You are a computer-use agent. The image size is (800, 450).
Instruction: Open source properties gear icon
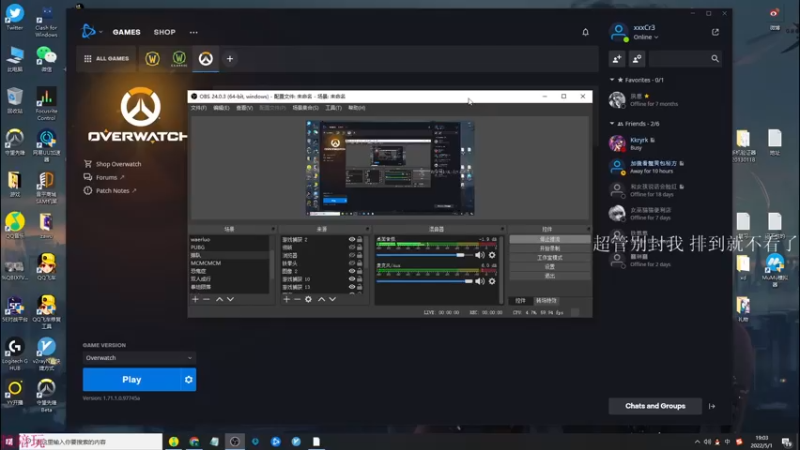click(x=308, y=299)
